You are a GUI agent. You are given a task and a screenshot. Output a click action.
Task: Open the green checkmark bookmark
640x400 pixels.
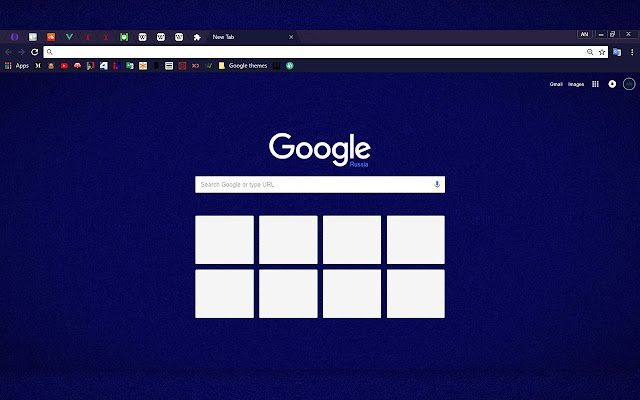coord(209,66)
